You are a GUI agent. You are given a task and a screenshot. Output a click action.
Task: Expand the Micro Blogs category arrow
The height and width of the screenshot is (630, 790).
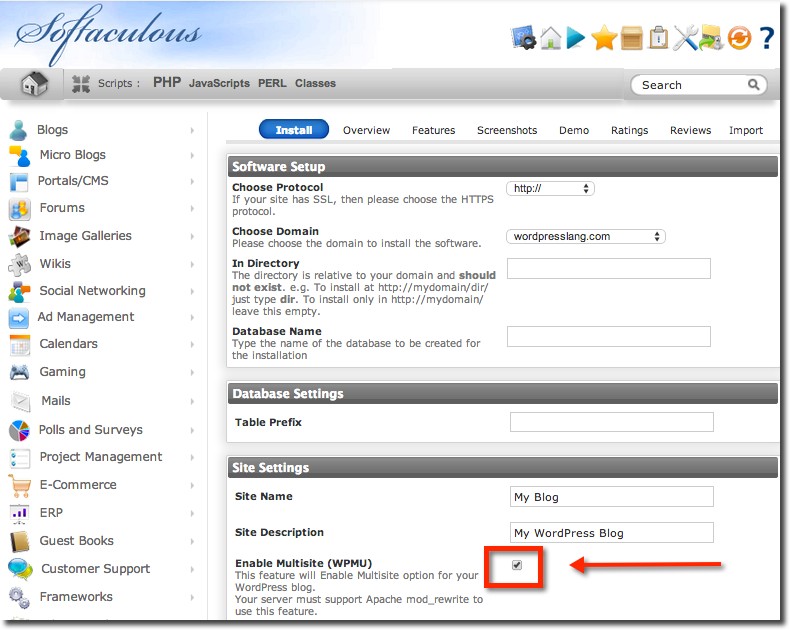pyautogui.click(x=192, y=156)
